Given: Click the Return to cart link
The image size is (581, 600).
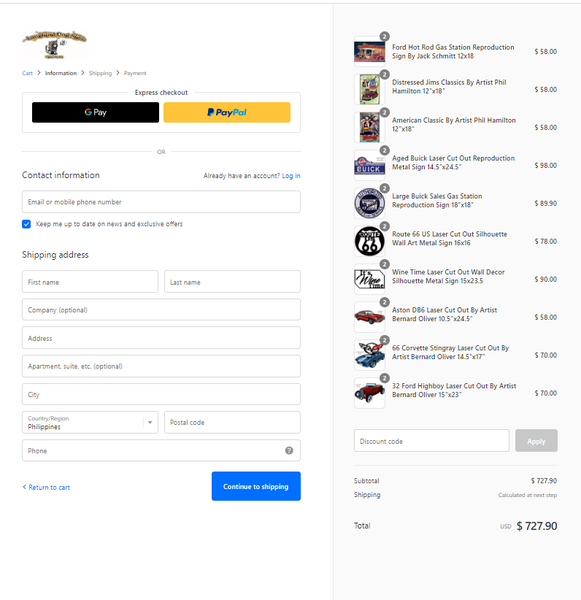Looking at the screenshot, I should coord(46,487).
